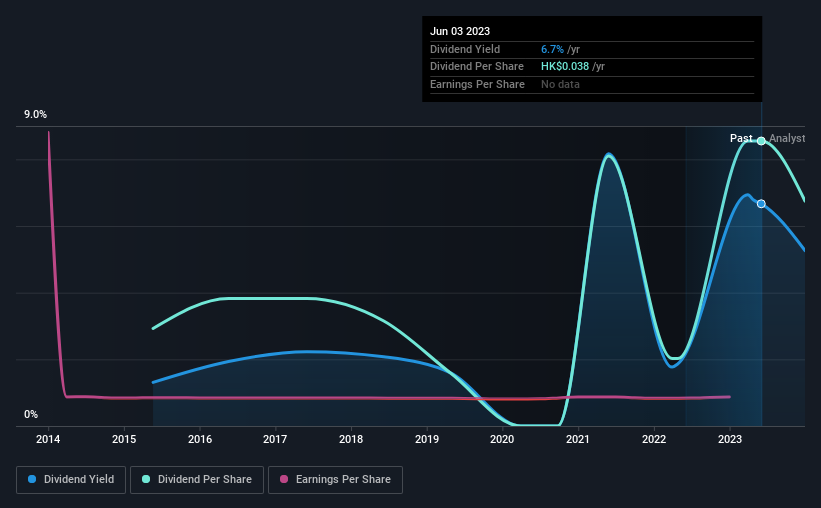The height and width of the screenshot is (508, 821).
Task: Toggle the Earnings Per Share legend button
Action: tap(335, 480)
